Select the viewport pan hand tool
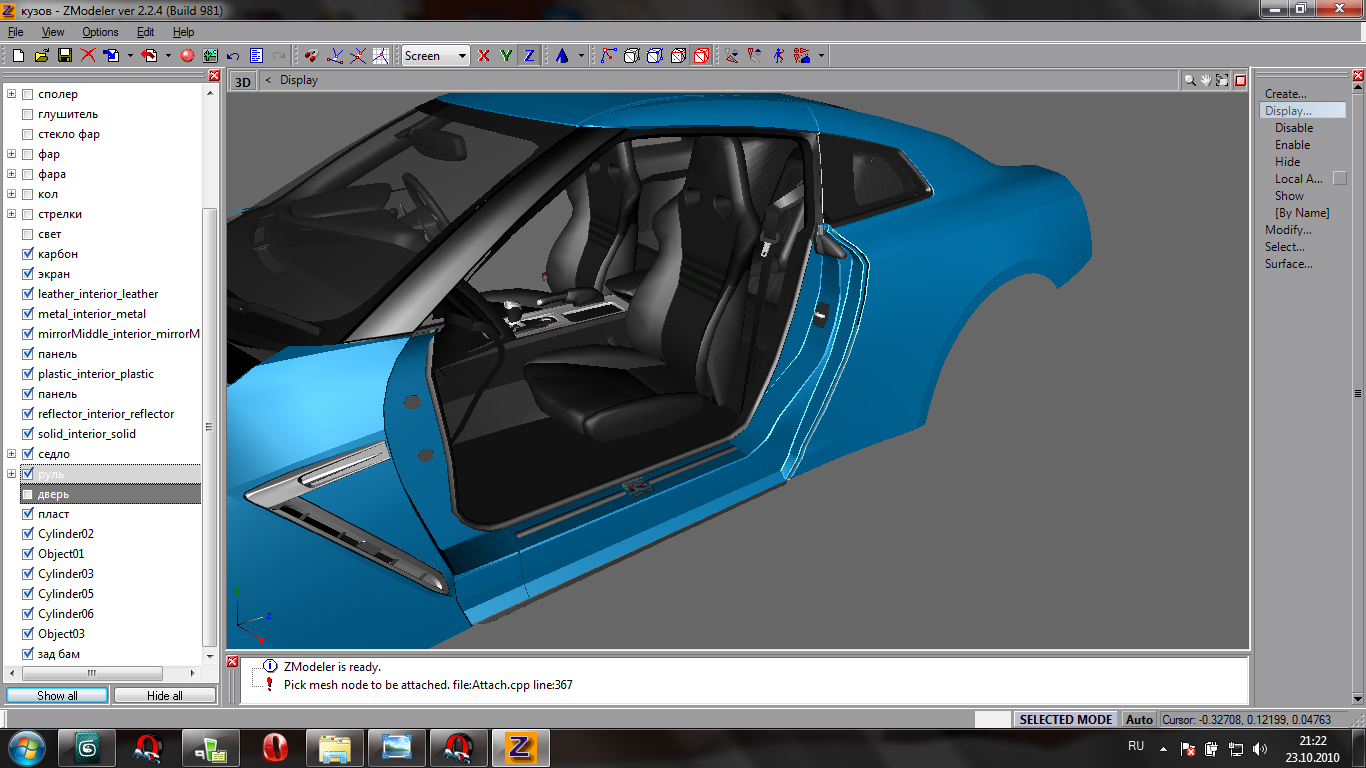 [x=1206, y=80]
